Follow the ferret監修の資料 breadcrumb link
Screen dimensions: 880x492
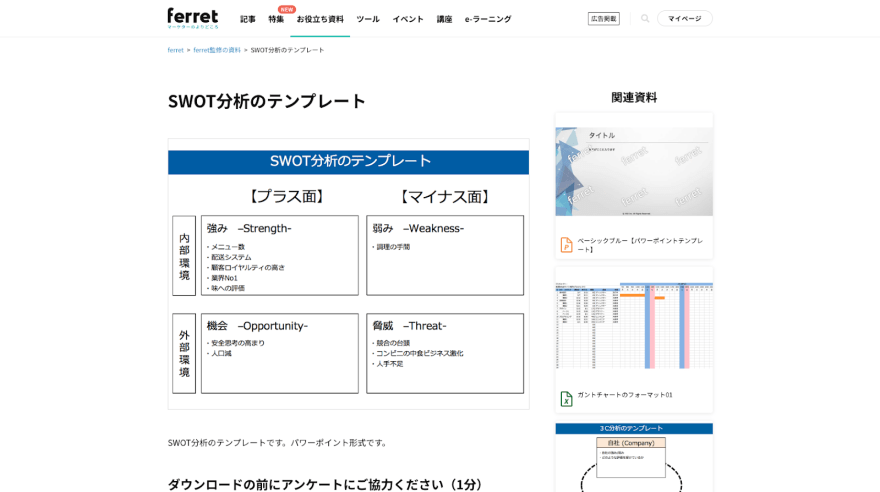217,50
